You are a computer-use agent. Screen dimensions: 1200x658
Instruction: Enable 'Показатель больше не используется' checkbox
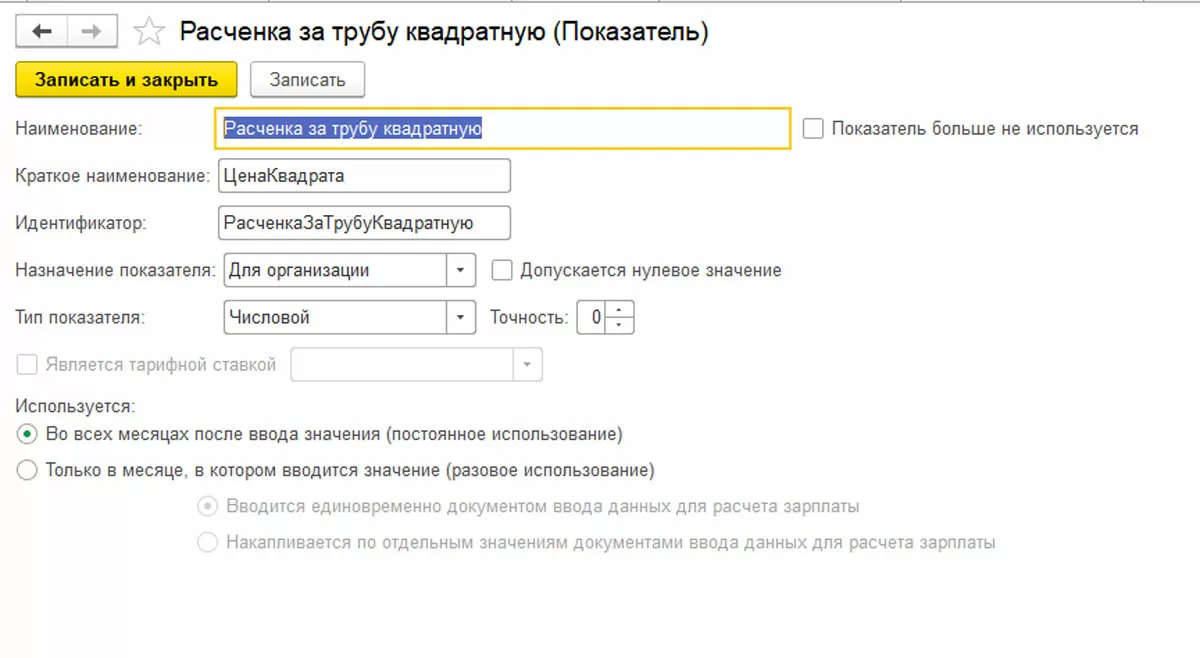[813, 129]
